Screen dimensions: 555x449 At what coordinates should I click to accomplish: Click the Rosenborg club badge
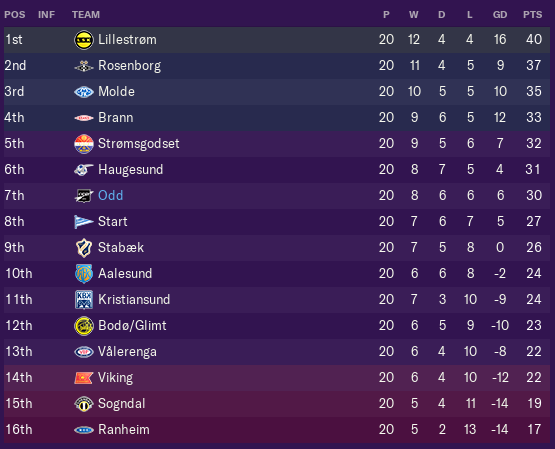[84, 66]
